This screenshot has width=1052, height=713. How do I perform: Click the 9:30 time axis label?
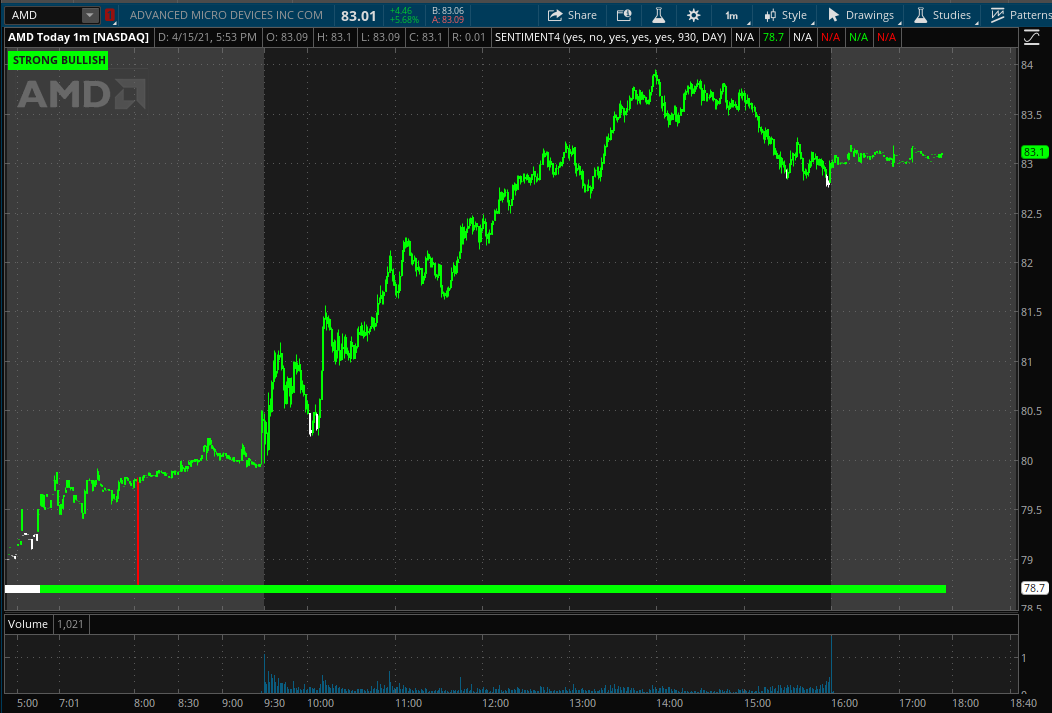(x=274, y=703)
